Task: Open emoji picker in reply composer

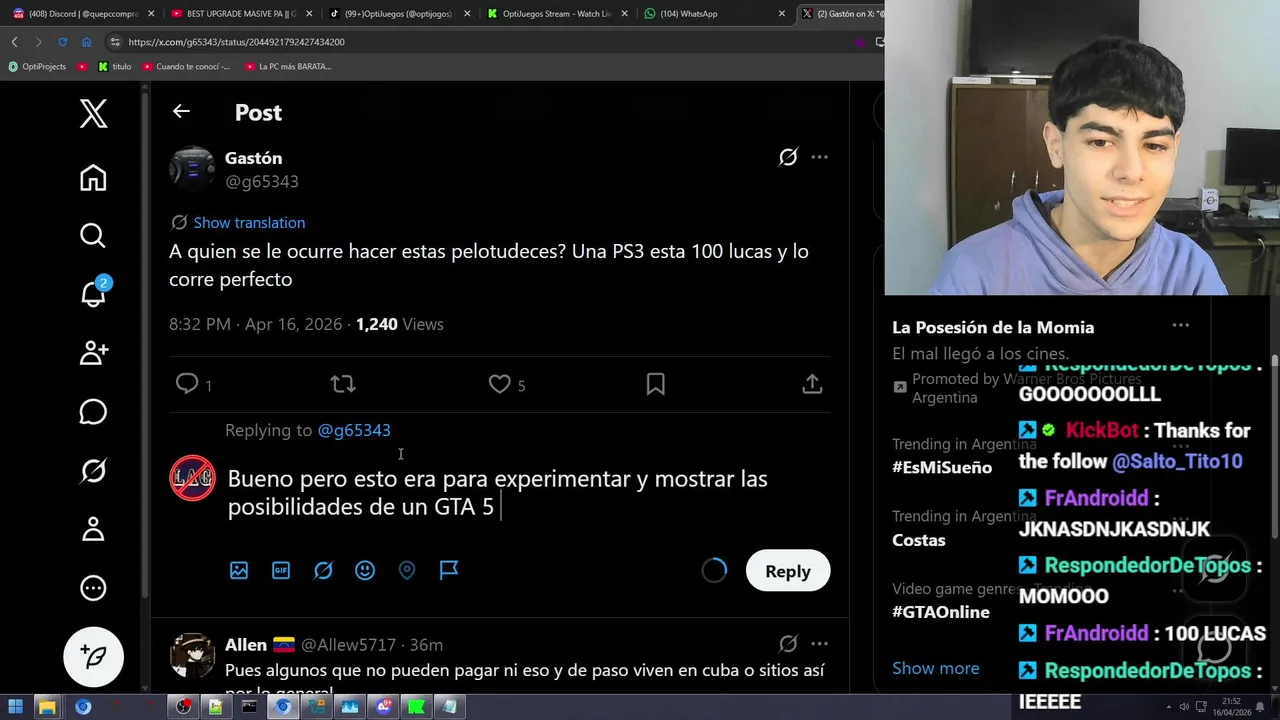Action: pyautogui.click(x=365, y=570)
